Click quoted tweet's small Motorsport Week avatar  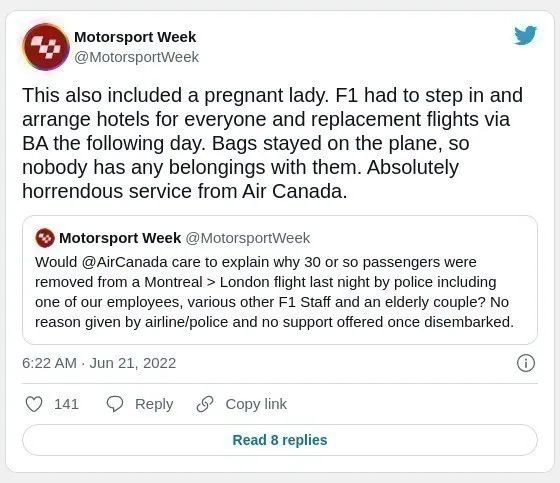click(x=45, y=238)
